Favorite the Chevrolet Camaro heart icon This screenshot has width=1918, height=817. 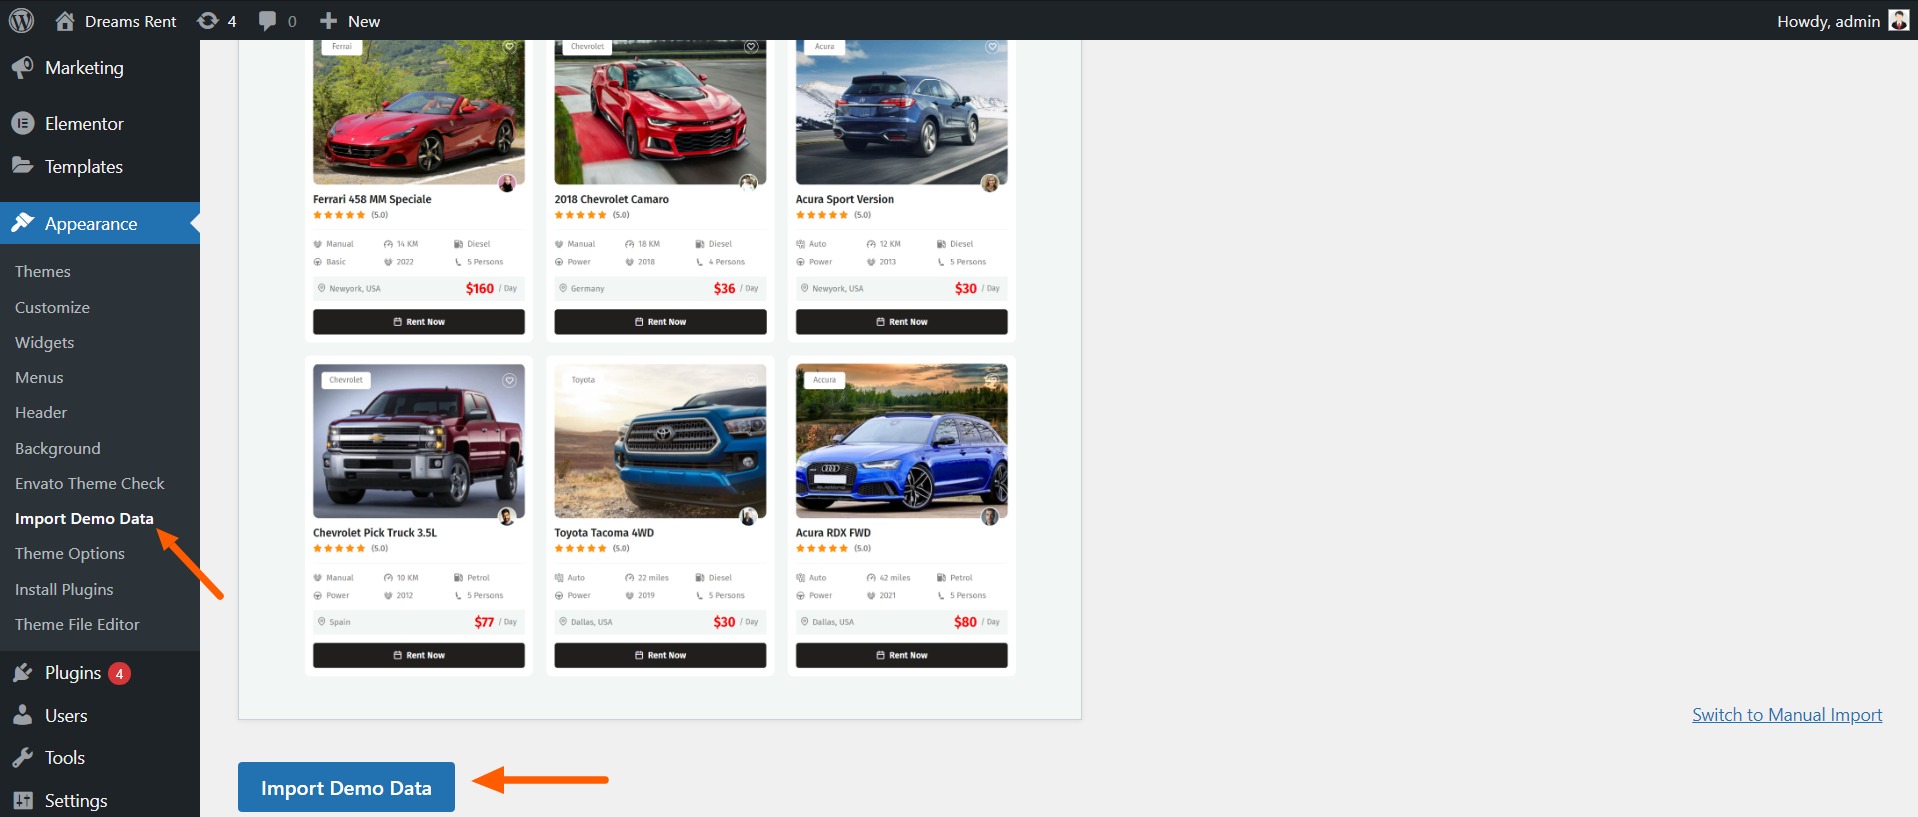(751, 47)
